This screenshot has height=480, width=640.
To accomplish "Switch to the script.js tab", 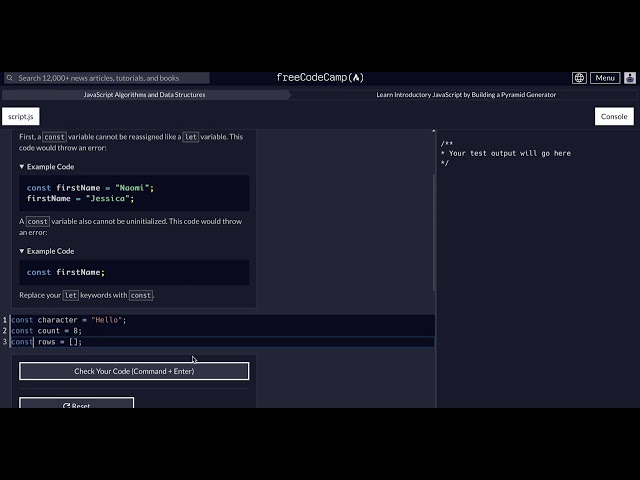I will tap(21, 116).
